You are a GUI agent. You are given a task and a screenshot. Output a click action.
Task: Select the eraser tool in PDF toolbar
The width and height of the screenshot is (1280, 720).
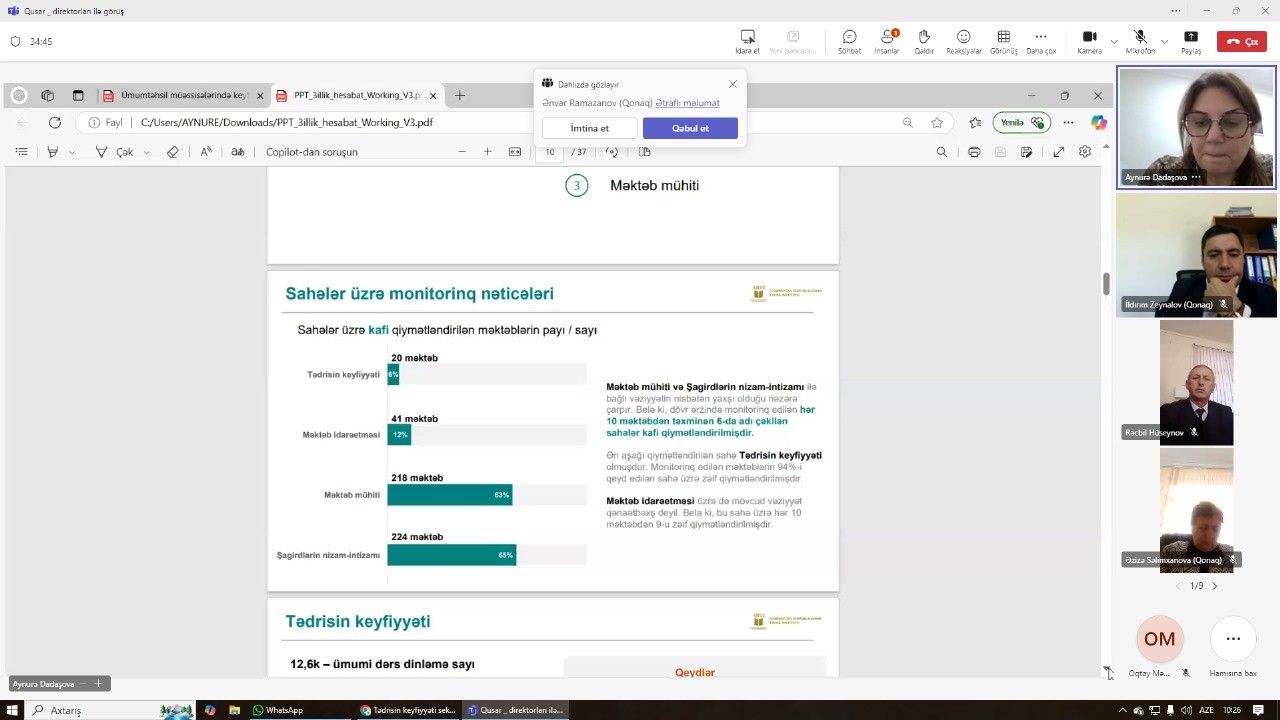coord(172,152)
